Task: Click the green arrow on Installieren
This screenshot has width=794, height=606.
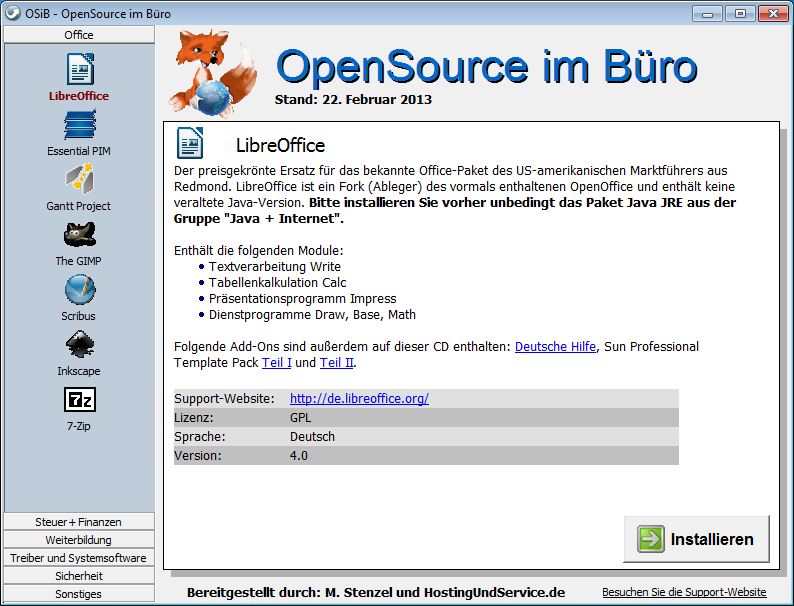Action: click(x=651, y=539)
